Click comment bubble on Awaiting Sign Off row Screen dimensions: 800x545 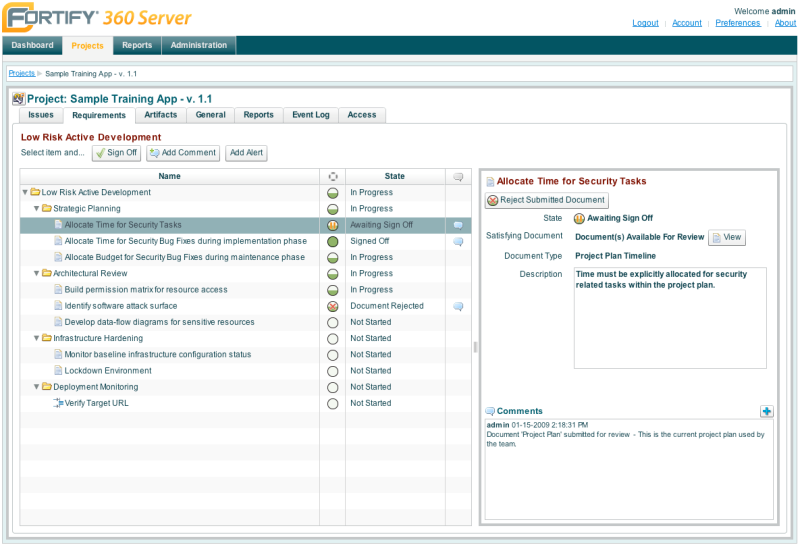pos(458,225)
